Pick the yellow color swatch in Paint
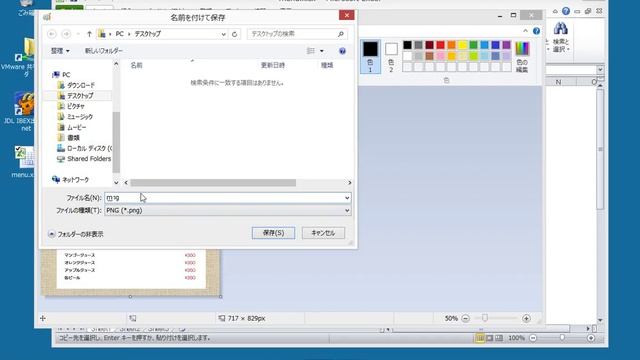The image size is (640, 360). (462, 45)
